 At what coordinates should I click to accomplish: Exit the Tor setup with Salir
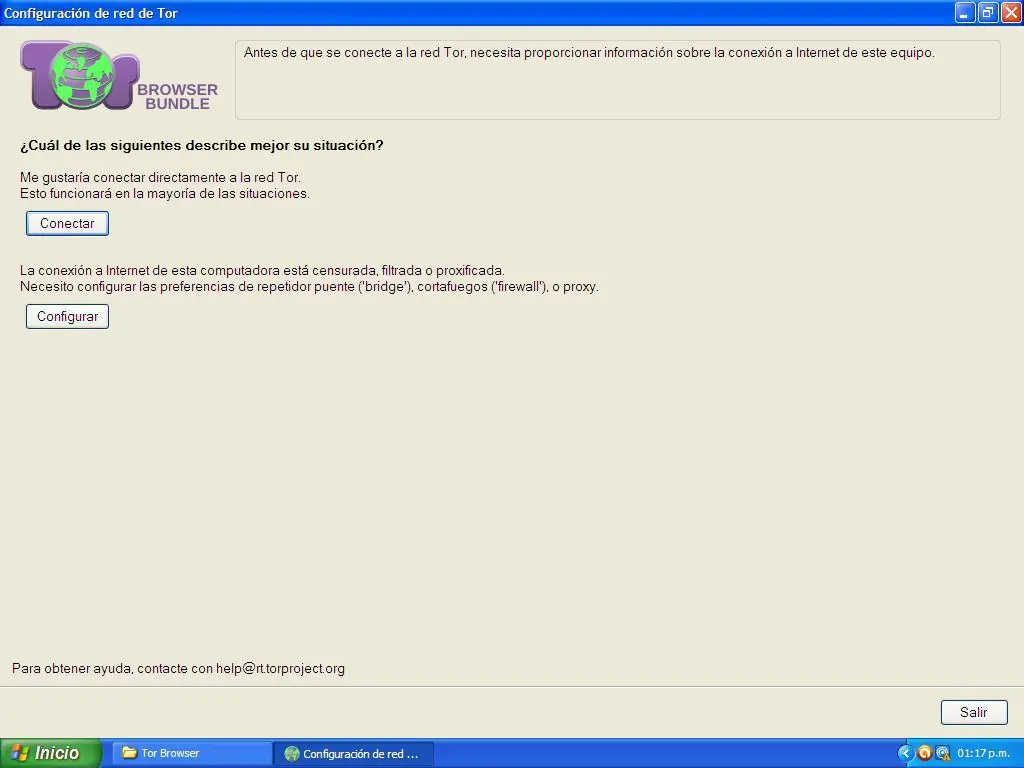pos(974,712)
